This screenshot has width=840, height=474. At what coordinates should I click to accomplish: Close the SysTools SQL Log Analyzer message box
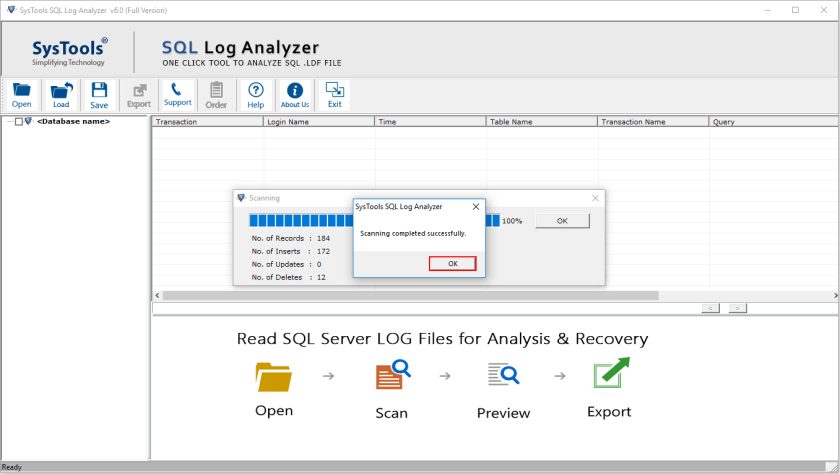475,207
